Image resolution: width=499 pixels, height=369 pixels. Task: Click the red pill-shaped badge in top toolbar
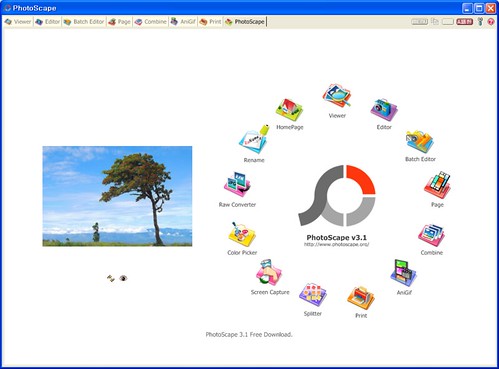(464, 22)
